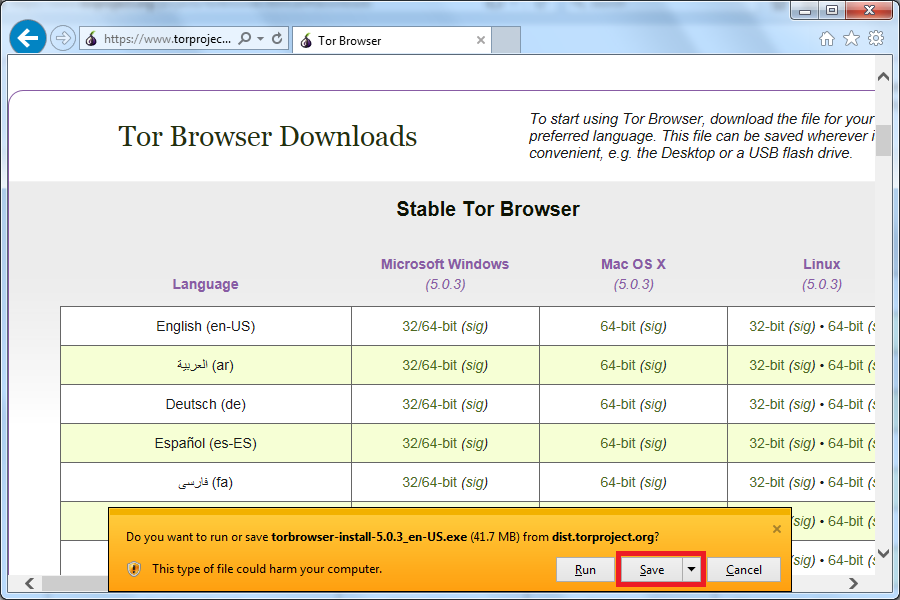The height and width of the screenshot is (600, 900).
Task: Click the vertical scrollbar up arrow
Action: (x=883, y=77)
